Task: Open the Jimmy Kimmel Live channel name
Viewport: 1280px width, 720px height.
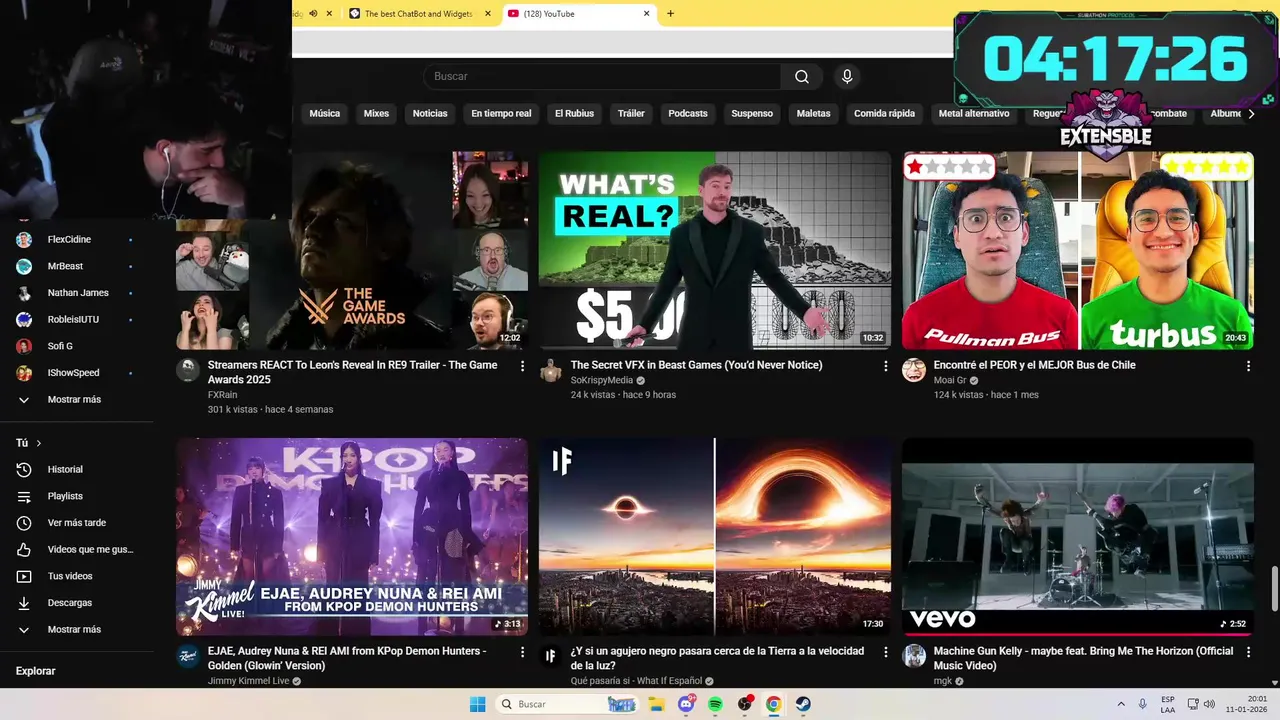Action: [248, 681]
